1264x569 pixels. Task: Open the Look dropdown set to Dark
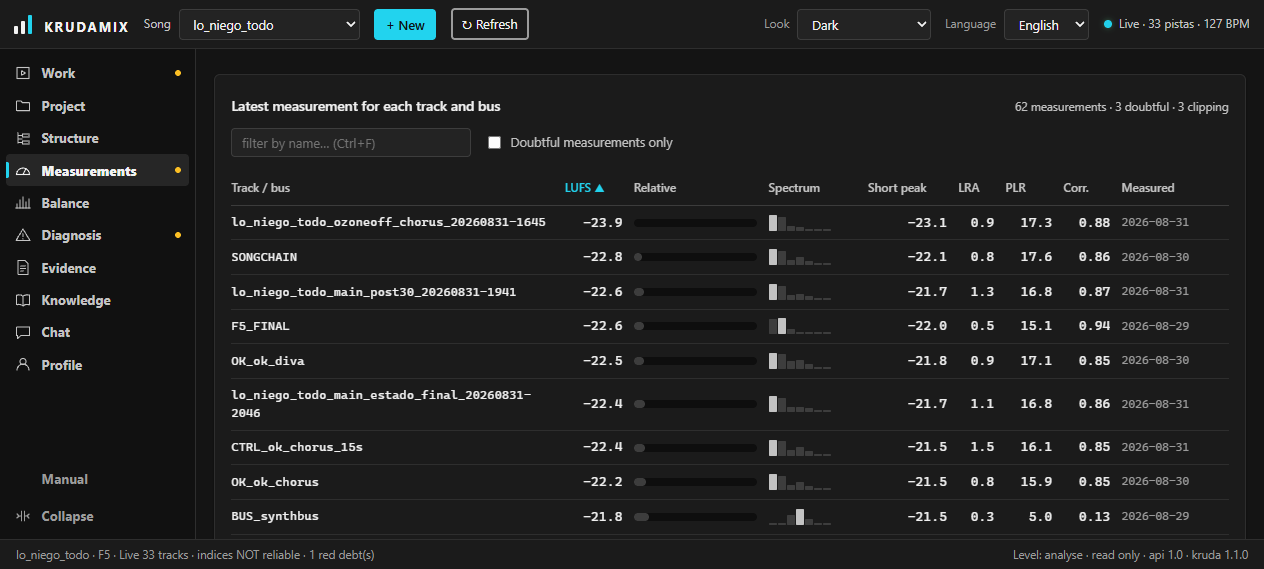[x=864, y=25]
